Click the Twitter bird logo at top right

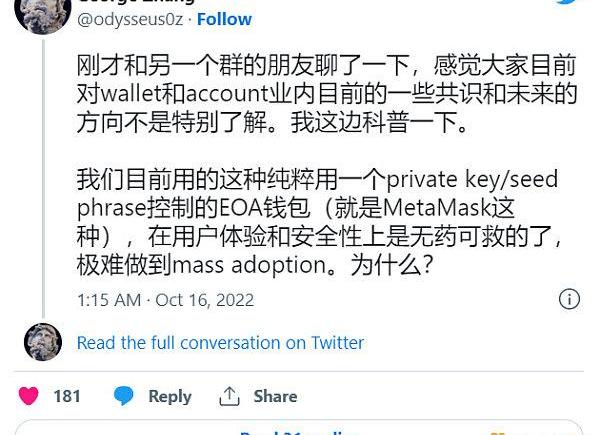568,2
